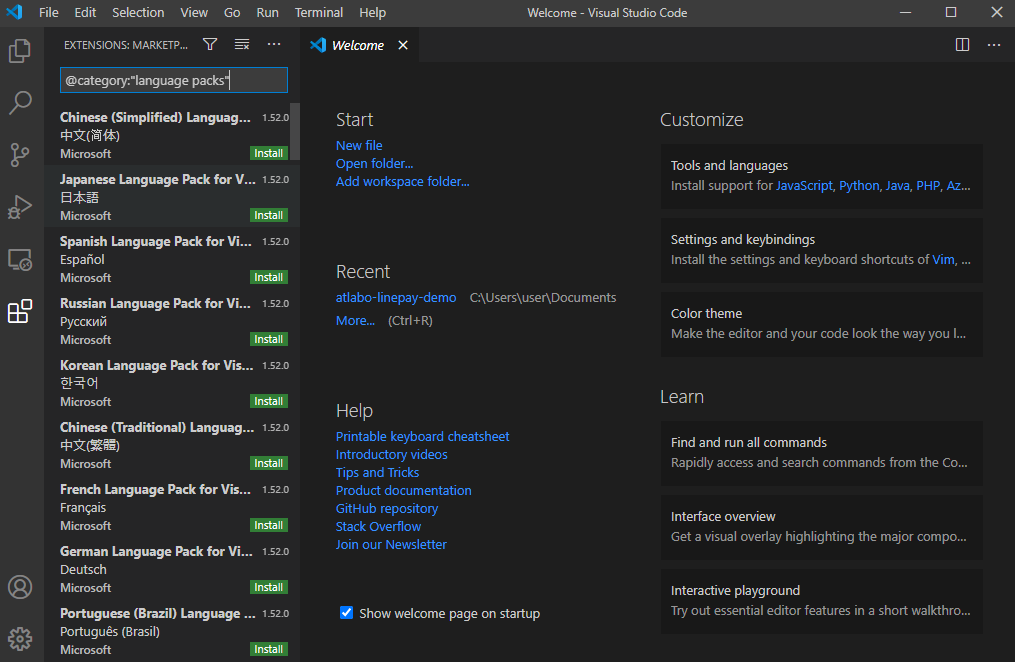
Task: Open editor more actions ellipsis
Action: pyautogui.click(x=994, y=45)
